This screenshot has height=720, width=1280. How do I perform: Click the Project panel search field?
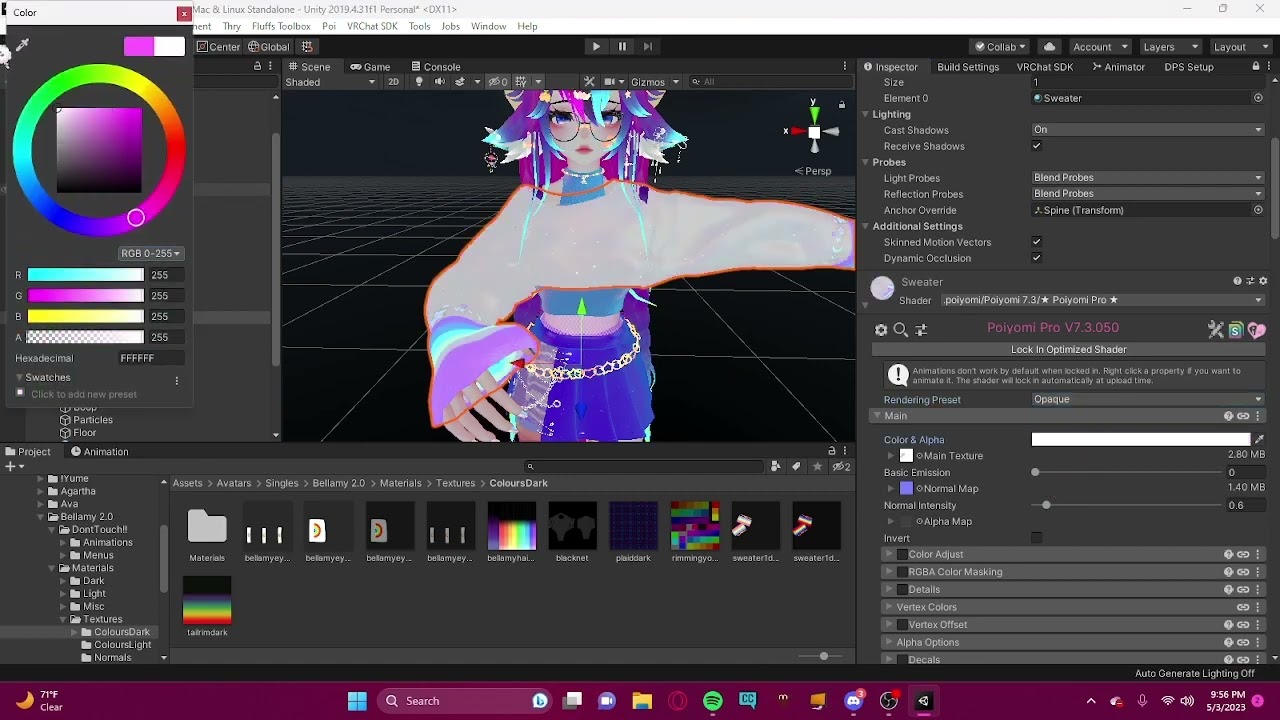[643, 466]
